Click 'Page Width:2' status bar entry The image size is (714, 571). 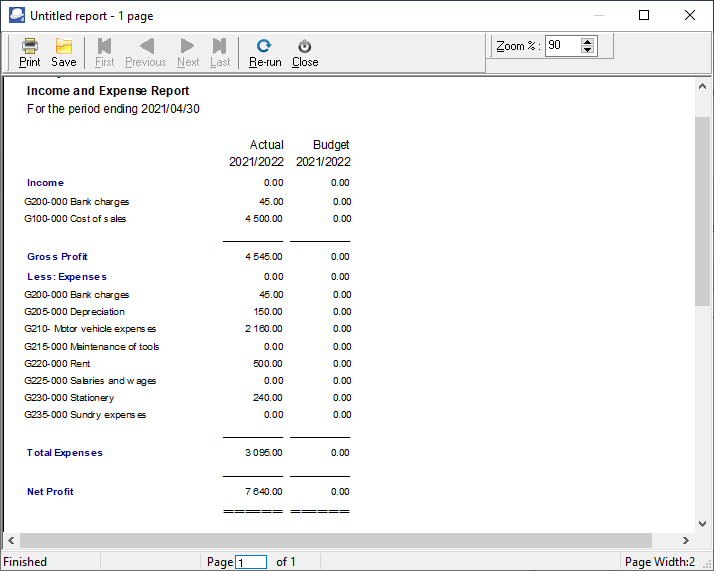tap(660, 562)
